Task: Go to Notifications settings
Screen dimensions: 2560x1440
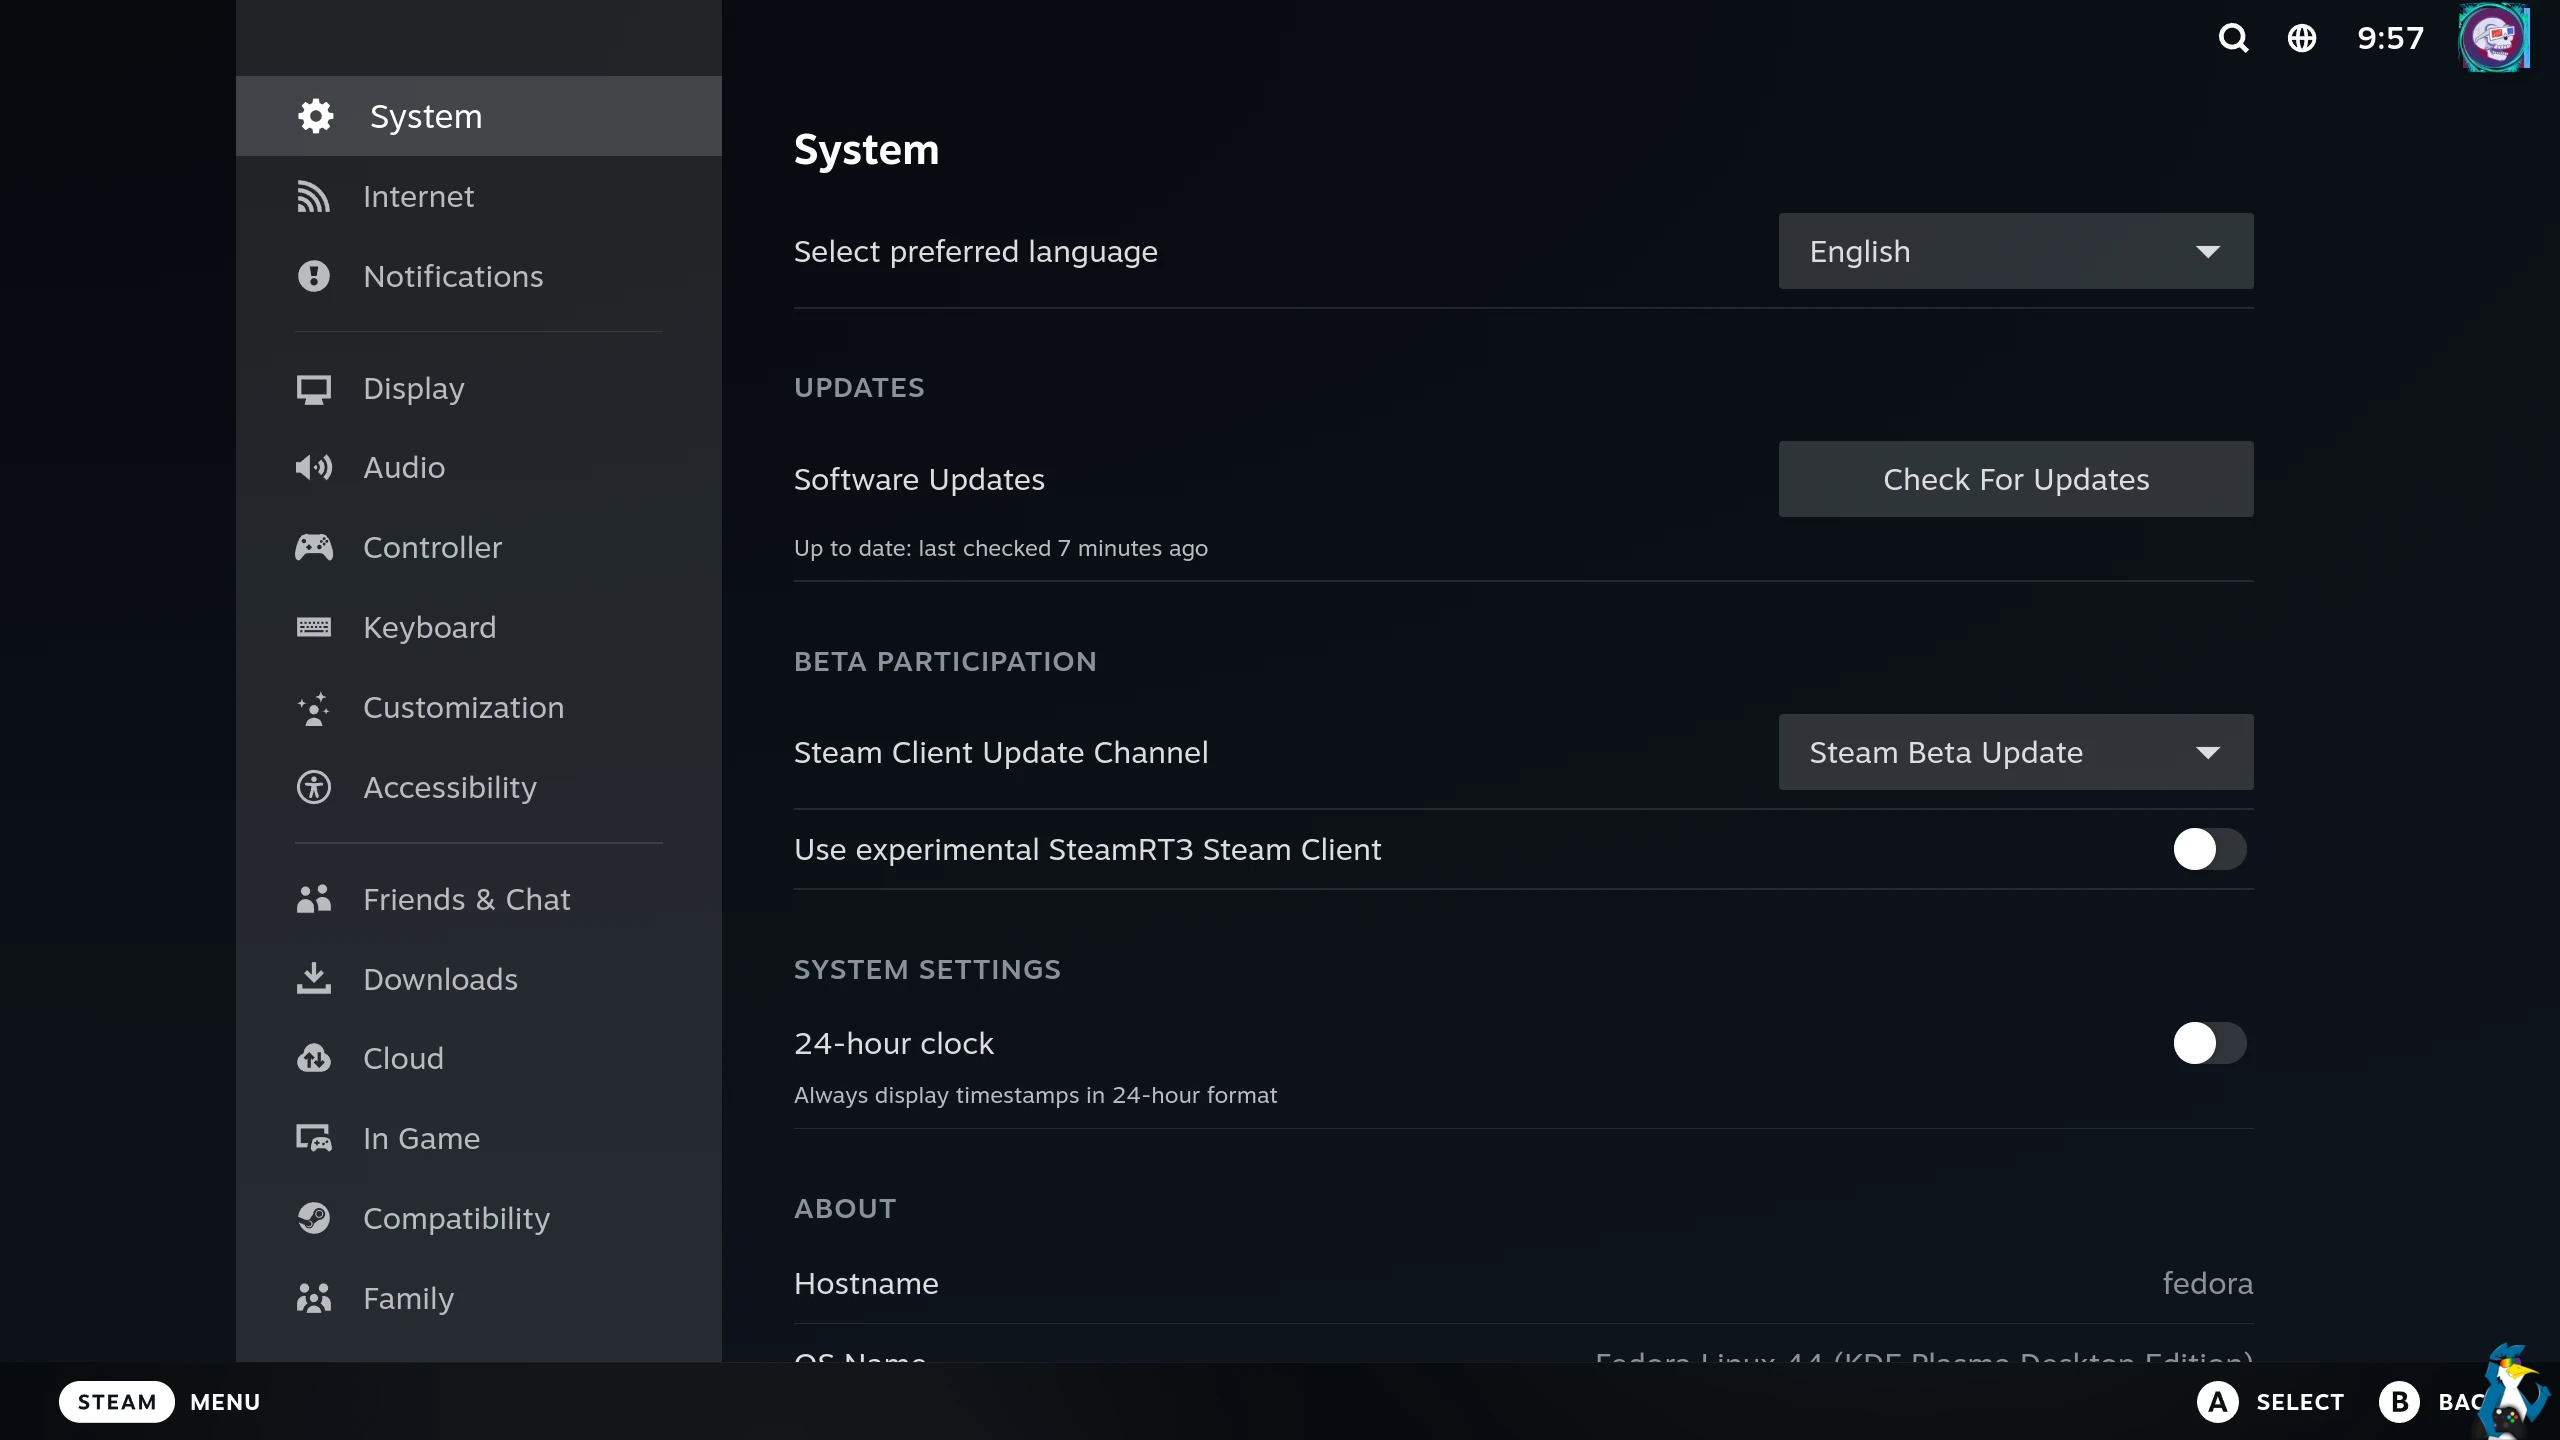Action: tap(478, 276)
